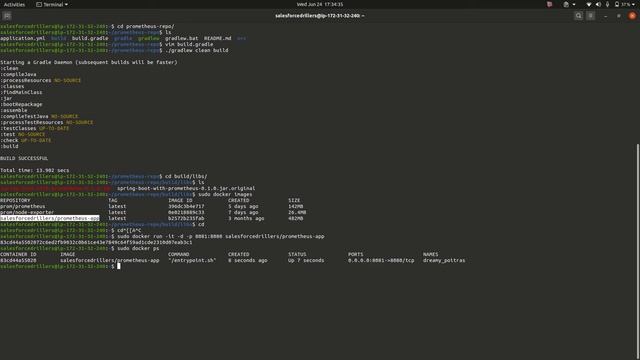
Task: Open the terminal hamburger menu
Action: click(591, 16)
